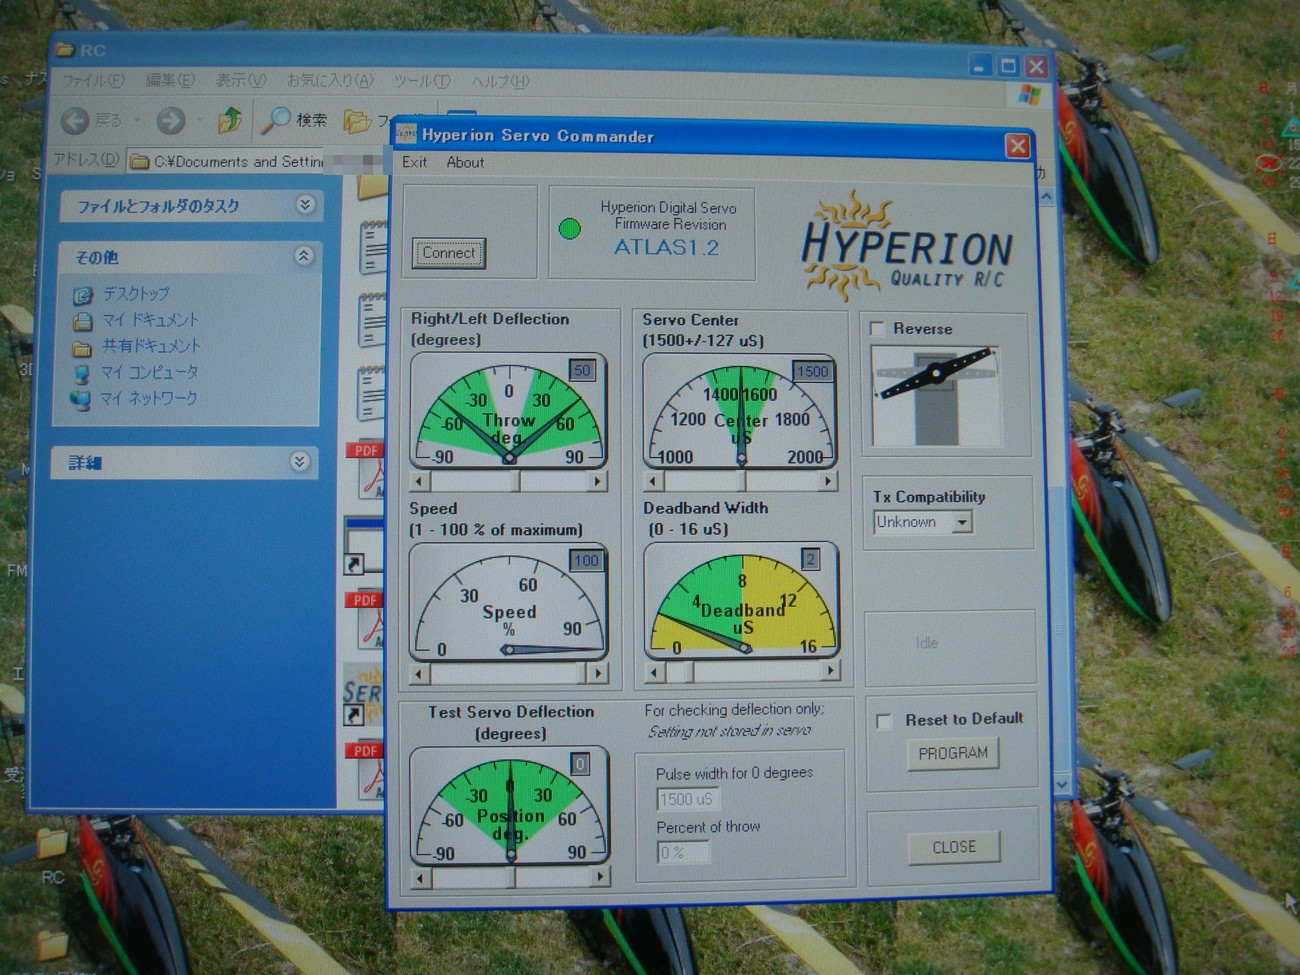The image size is (1300, 975).
Task: Open the 検索 search tool in Explorer
Action: [295, 120]
